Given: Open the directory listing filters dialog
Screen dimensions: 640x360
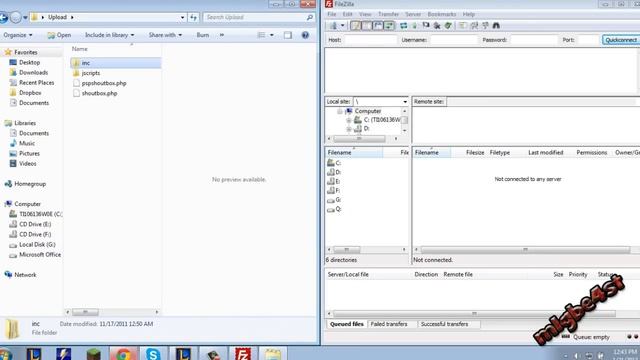Looking at the screenshot, I should 462,26.
